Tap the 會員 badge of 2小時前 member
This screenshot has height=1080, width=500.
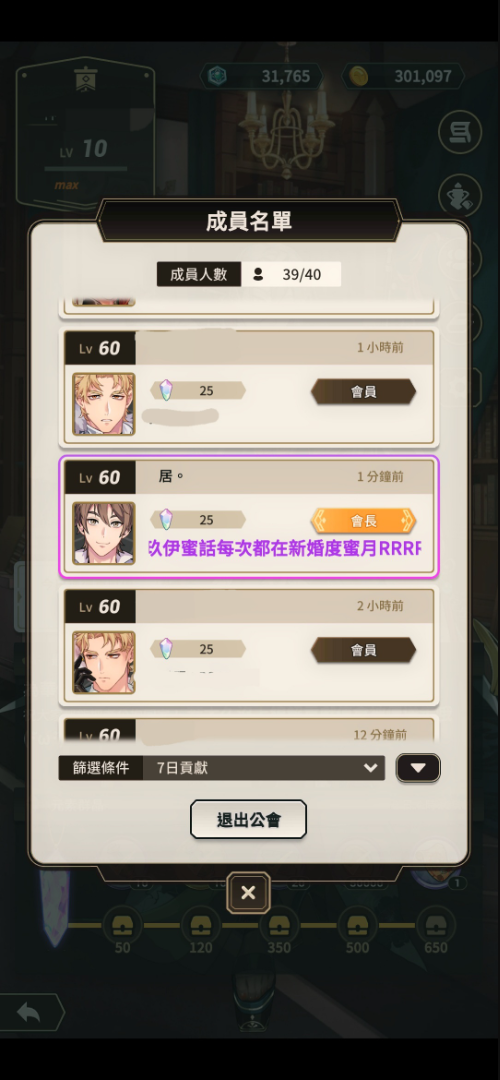(363, 650)
